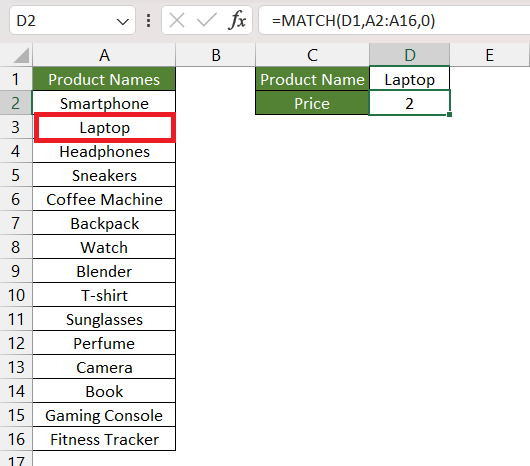Open the Name Box dropdown arrow

click(x=122, y=22)
